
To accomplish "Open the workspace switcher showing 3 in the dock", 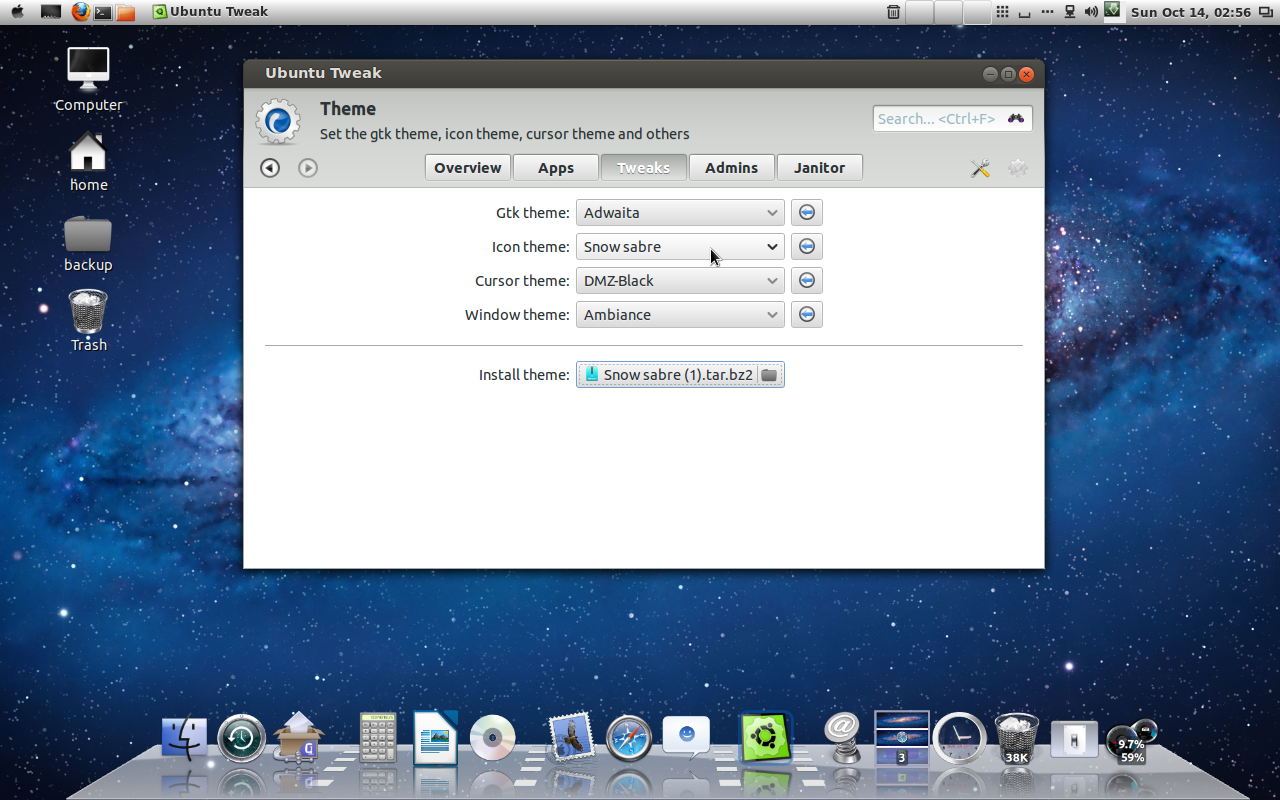I will (902, 738).
